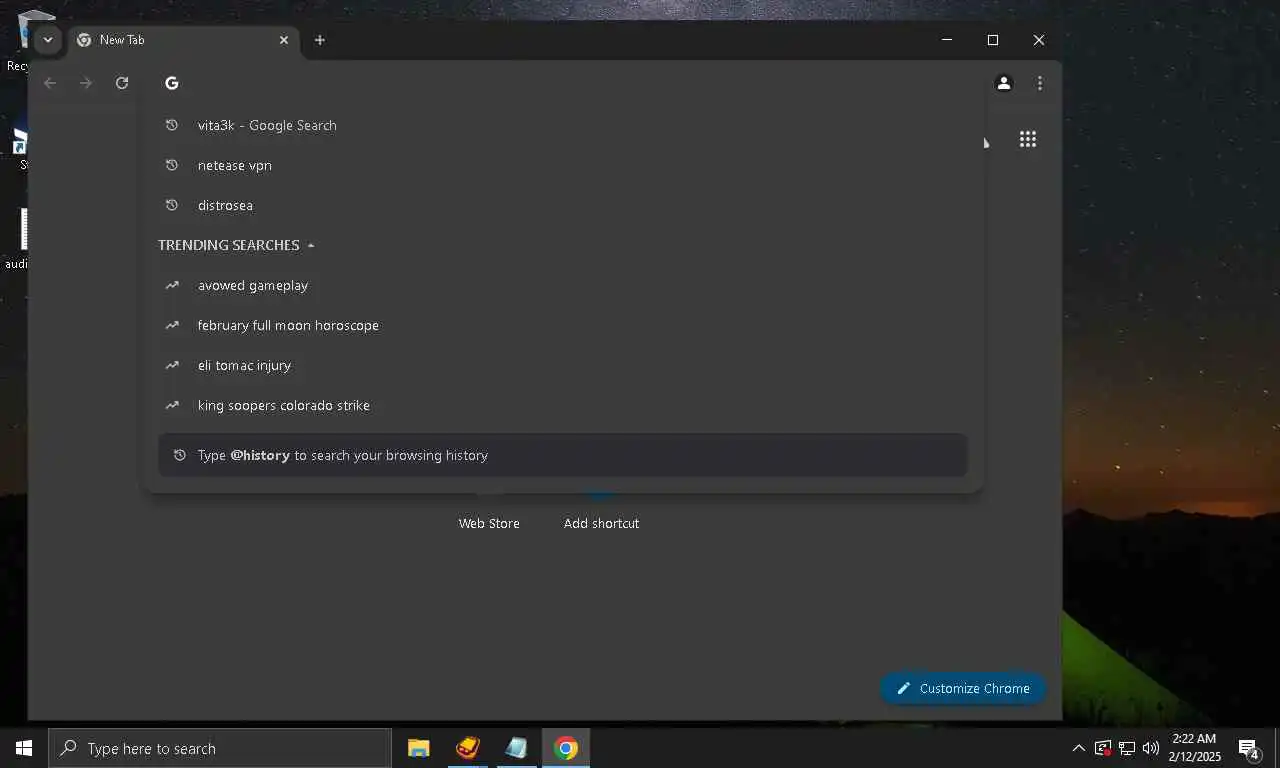The height and width of the screenshot is (768, 1280).
Task: Open the orange app icon in taskbar
Action: (468, 748)
